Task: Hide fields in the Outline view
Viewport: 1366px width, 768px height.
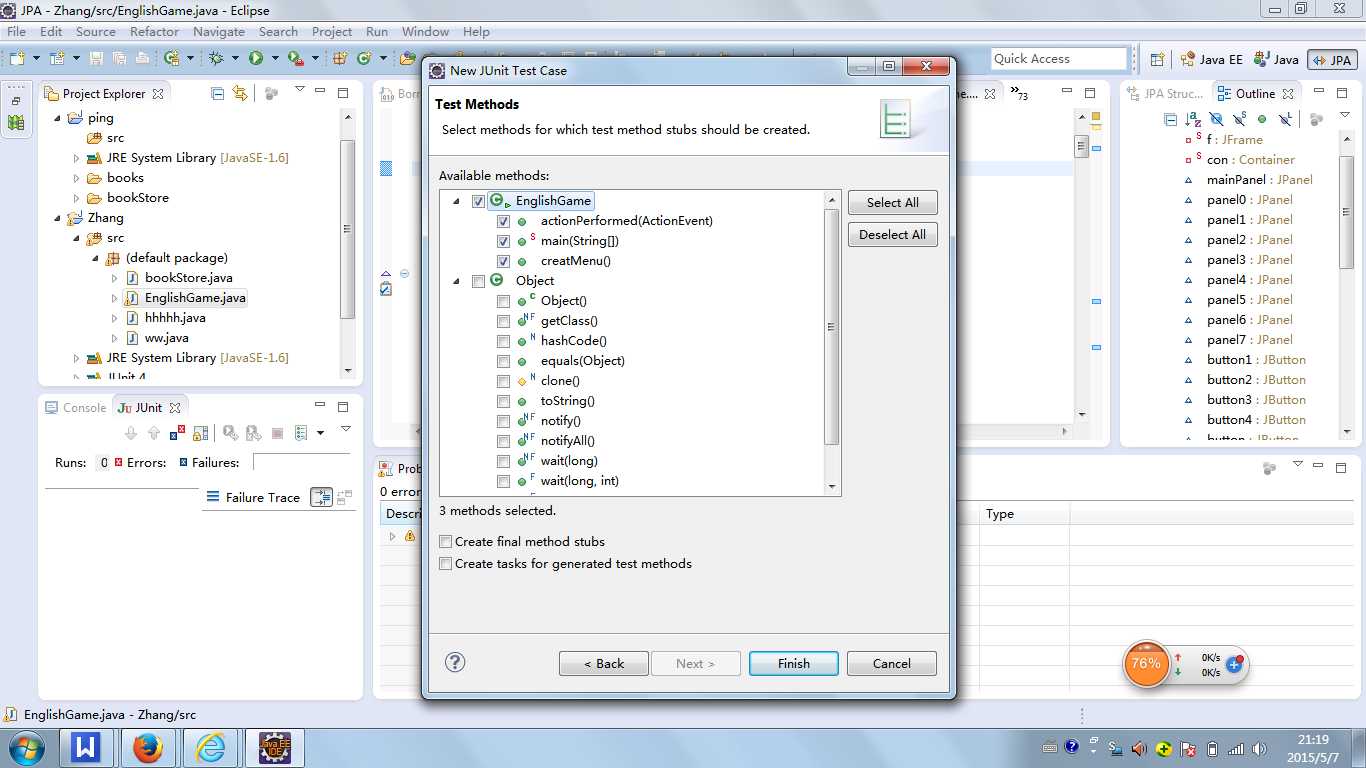Action: click(1216, 119)
